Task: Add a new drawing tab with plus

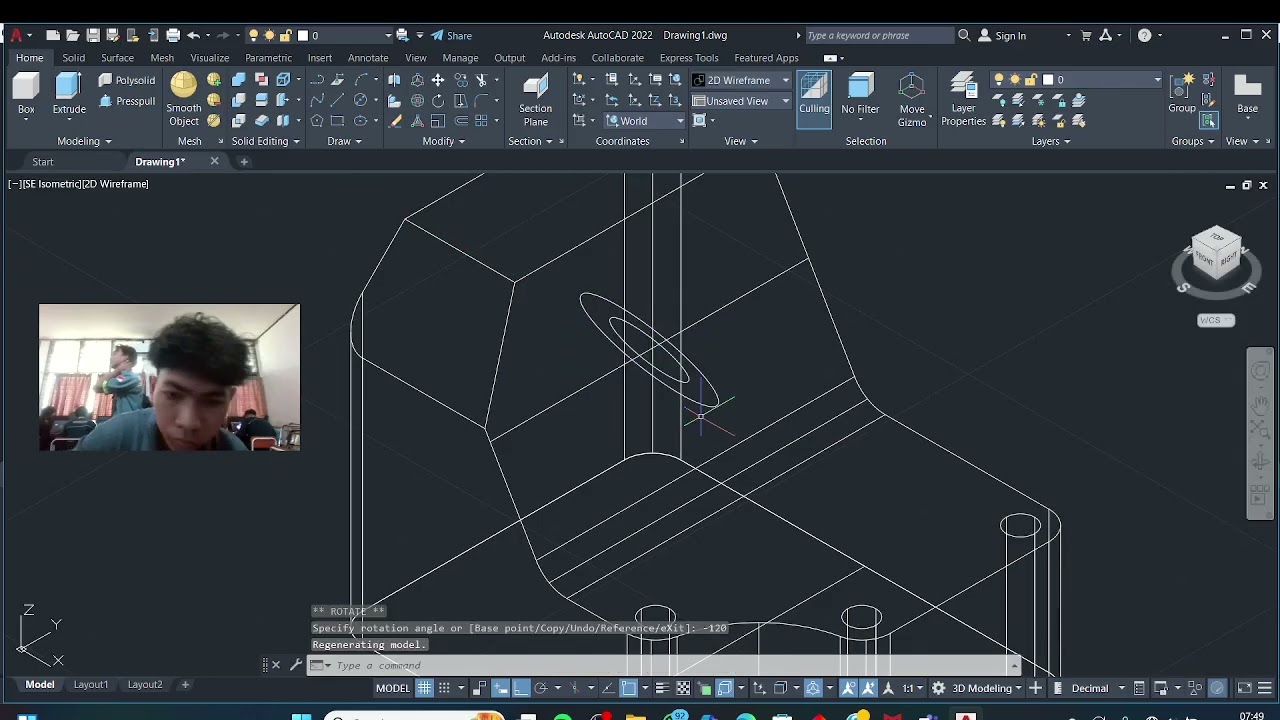Action: (243, 162)
